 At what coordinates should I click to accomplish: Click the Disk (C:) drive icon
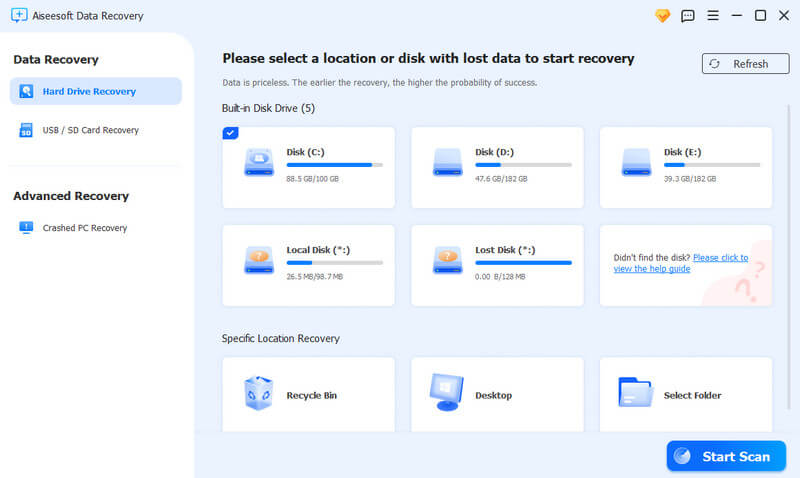click(259, 162)
